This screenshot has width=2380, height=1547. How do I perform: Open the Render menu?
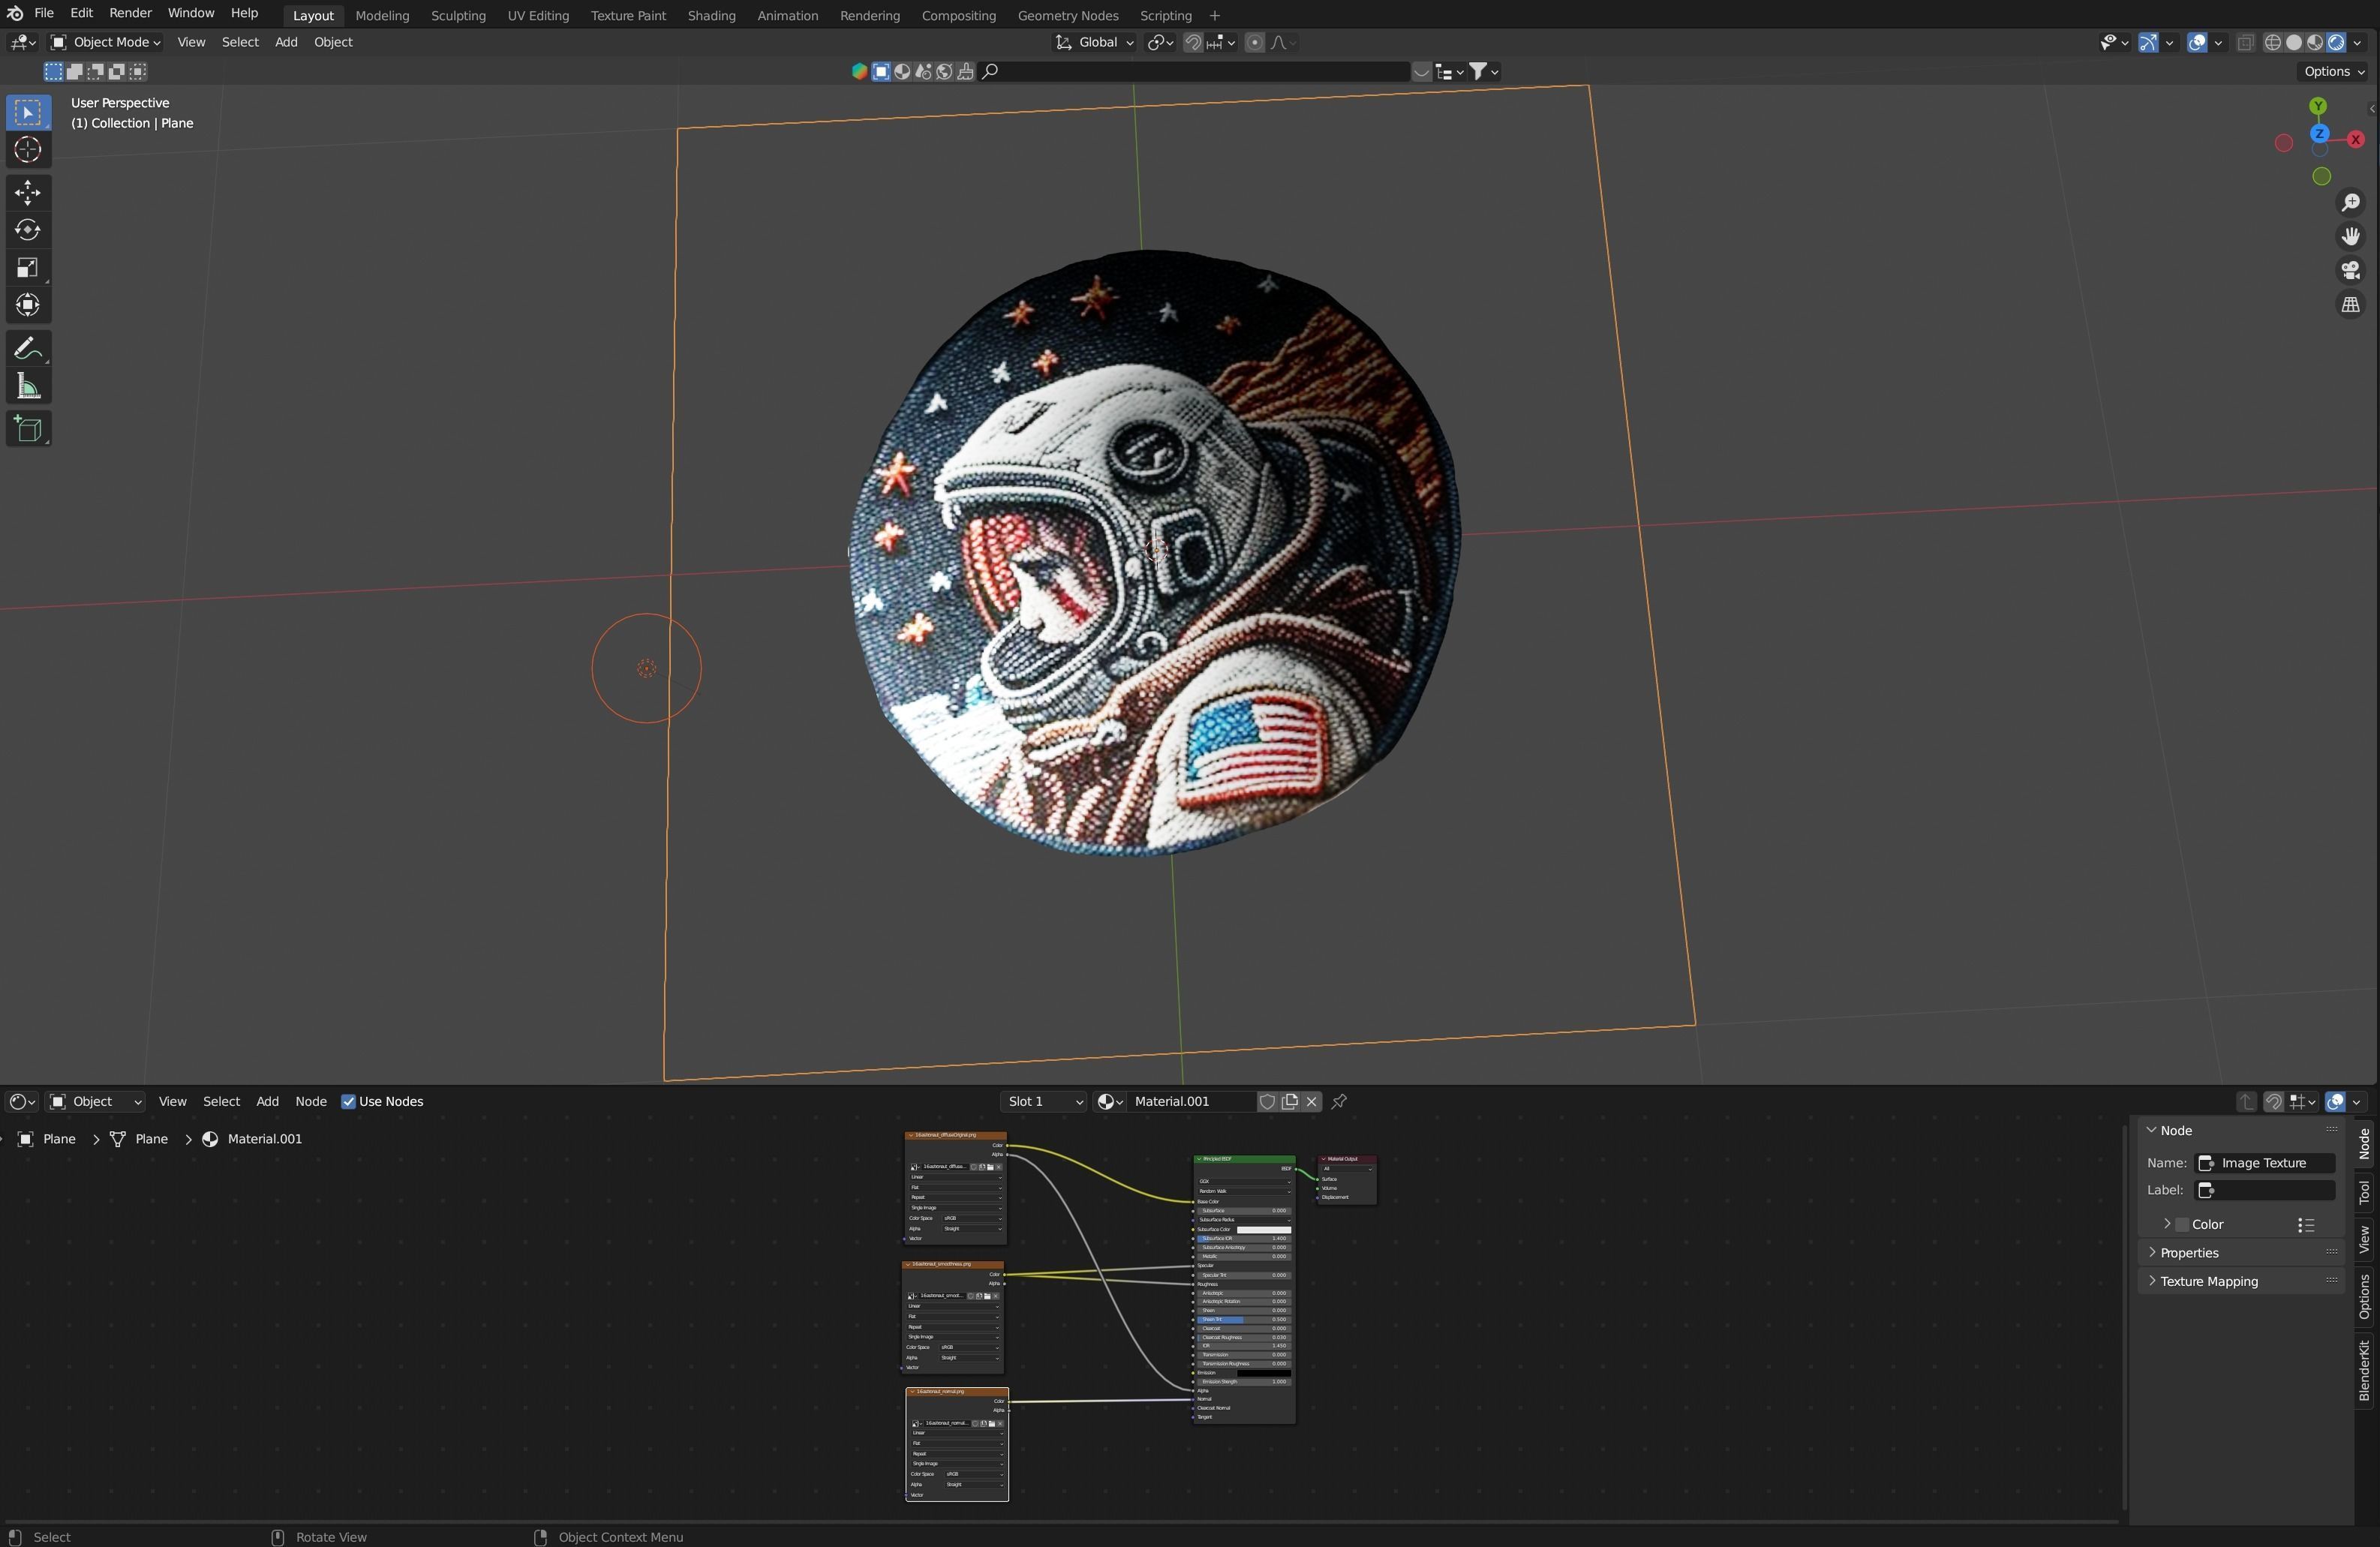click(130, 13)
